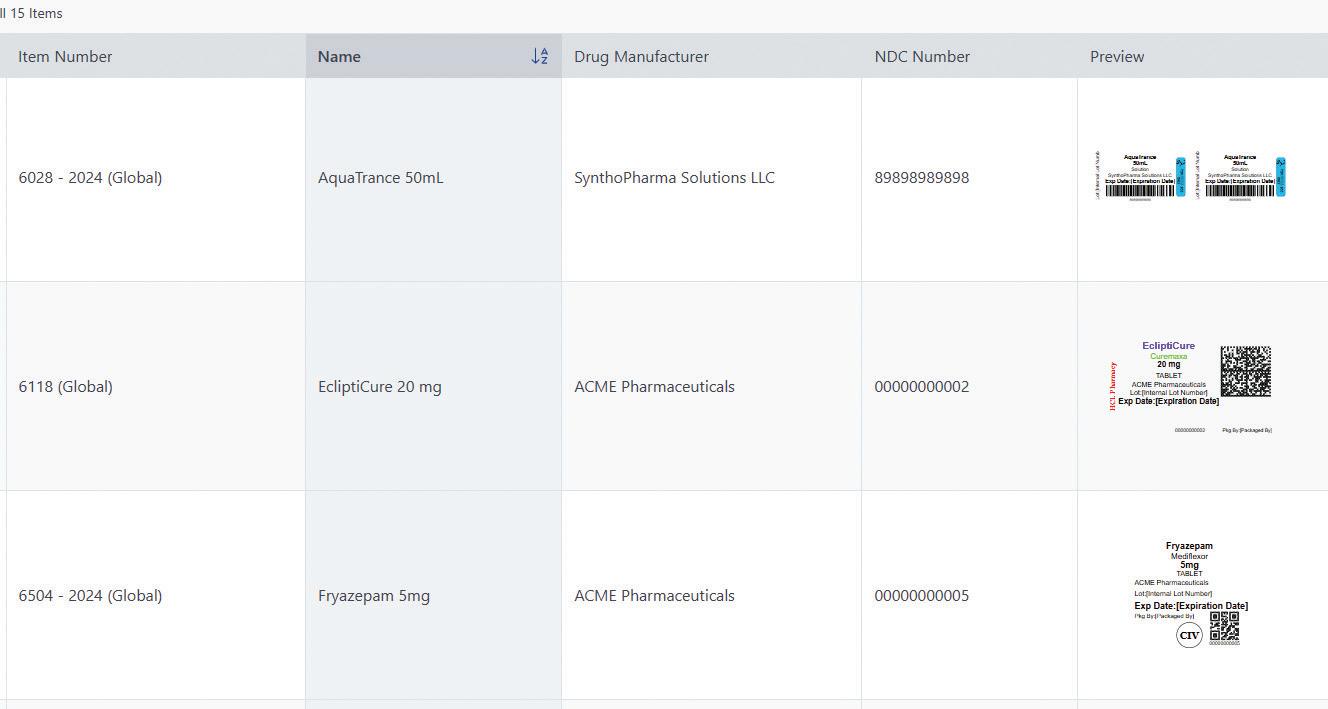
Task: Click NDC number 89898989898
Action: tap(921, 177)
